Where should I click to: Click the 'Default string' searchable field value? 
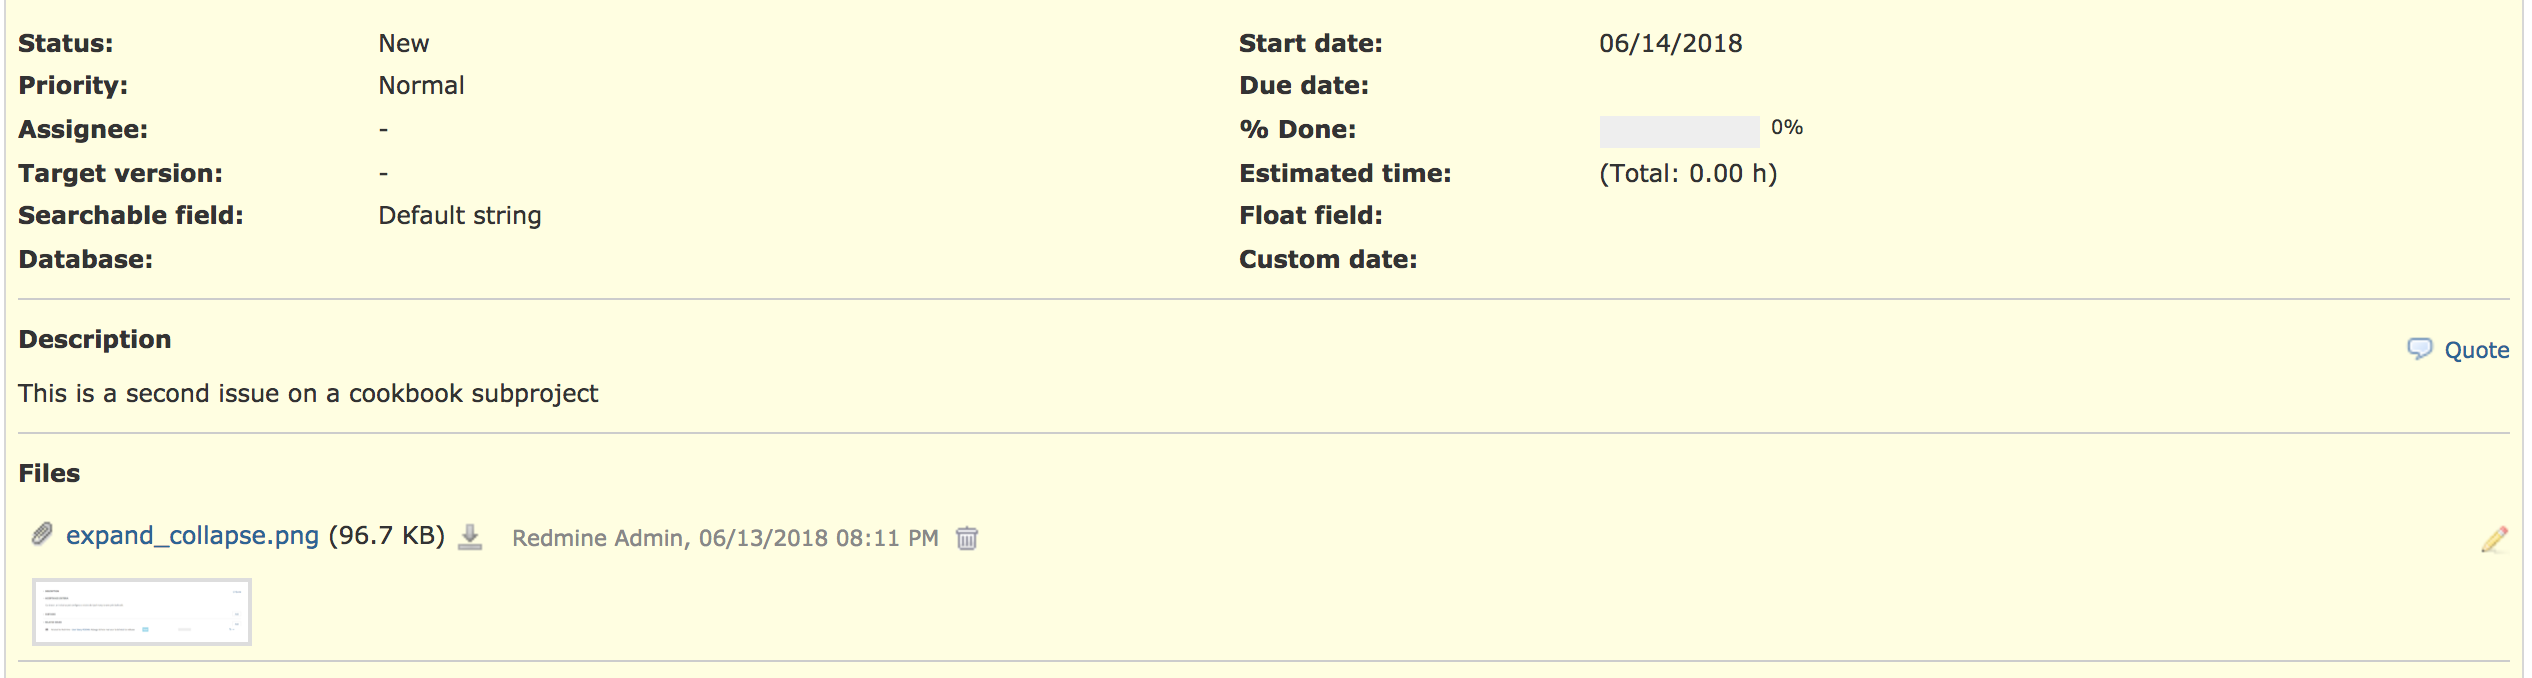[x=459, y=216]
